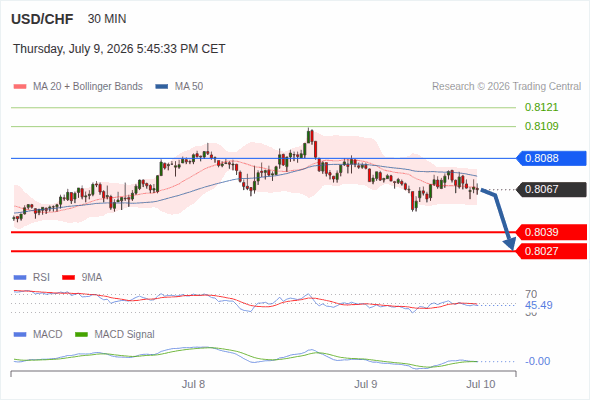Click the RSI legend color swatch
This screenshot has height=400, width=590.
click(x=20, y=278)
